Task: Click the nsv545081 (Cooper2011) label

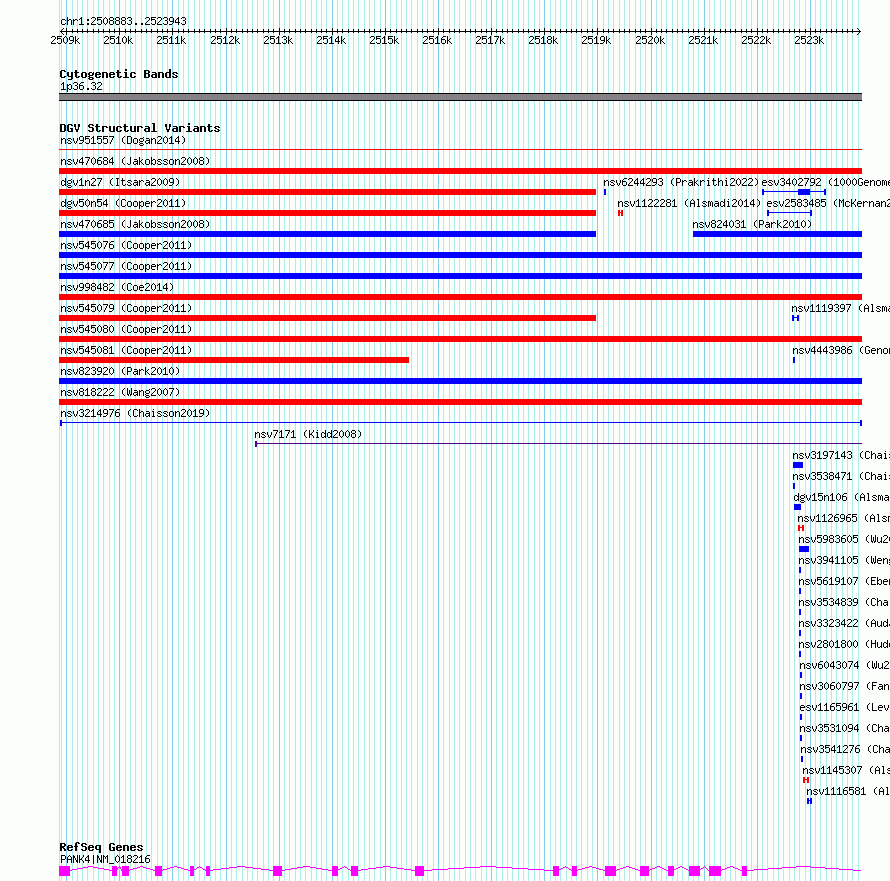Action: 126,350
